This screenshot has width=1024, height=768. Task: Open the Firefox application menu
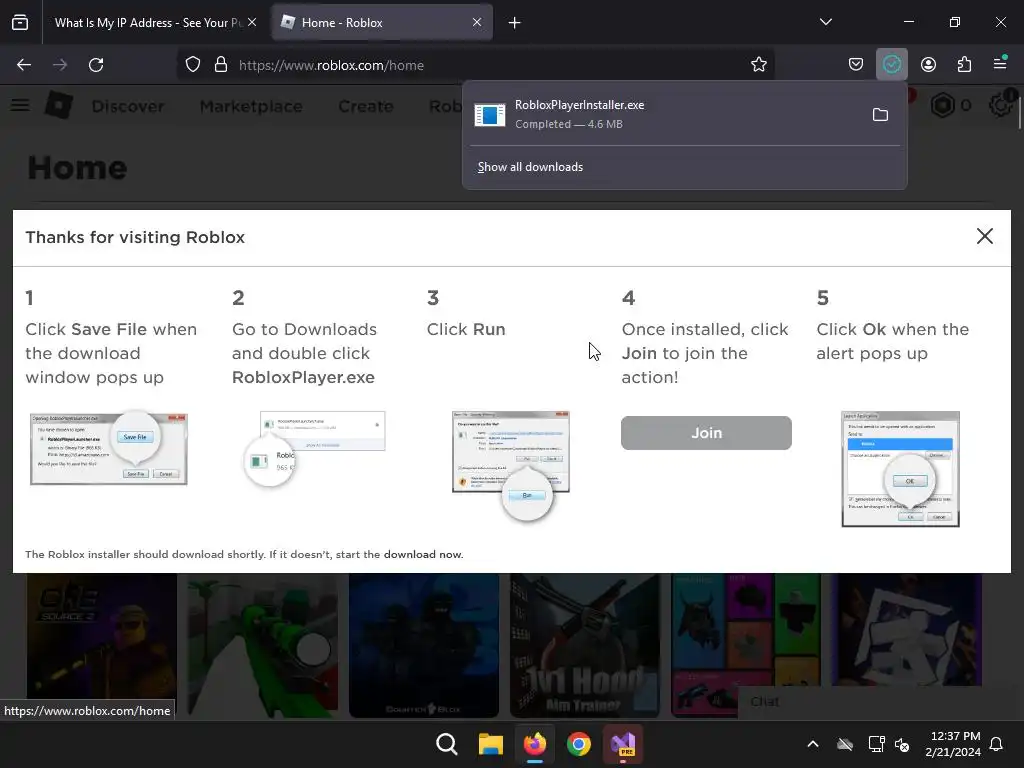[1000, 63]
